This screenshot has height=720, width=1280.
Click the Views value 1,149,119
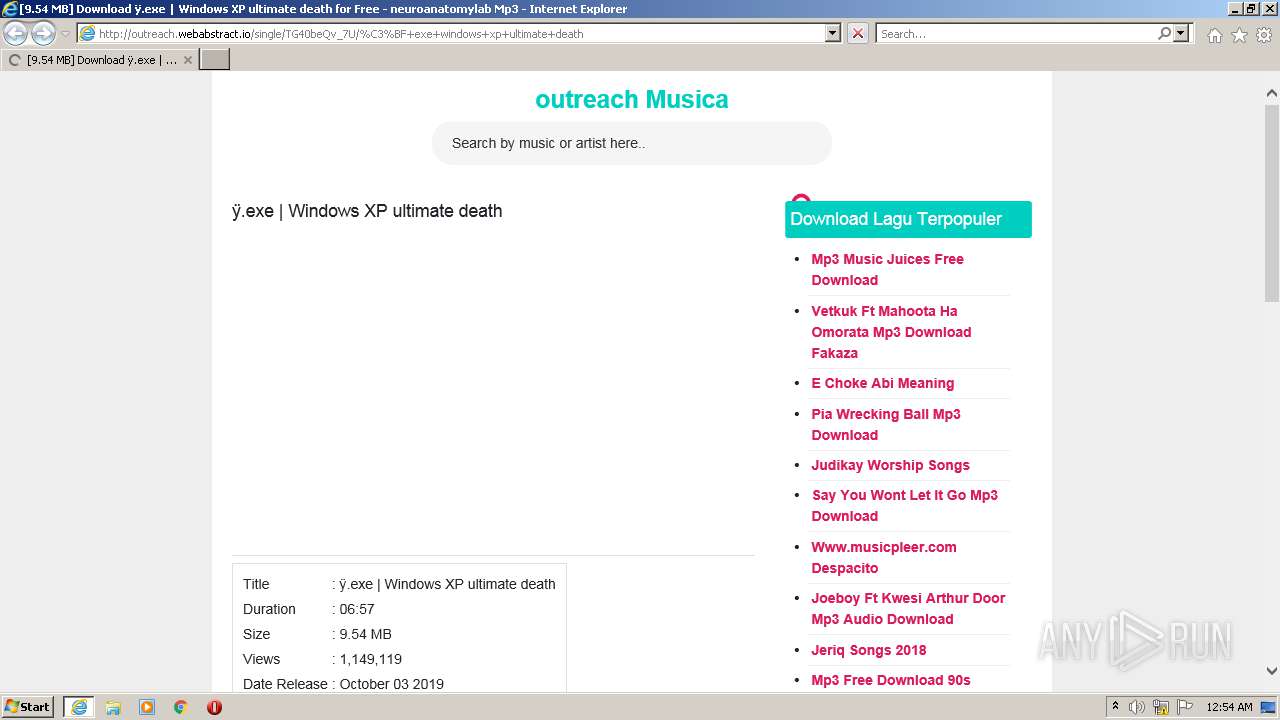click(x=370, y=659)
